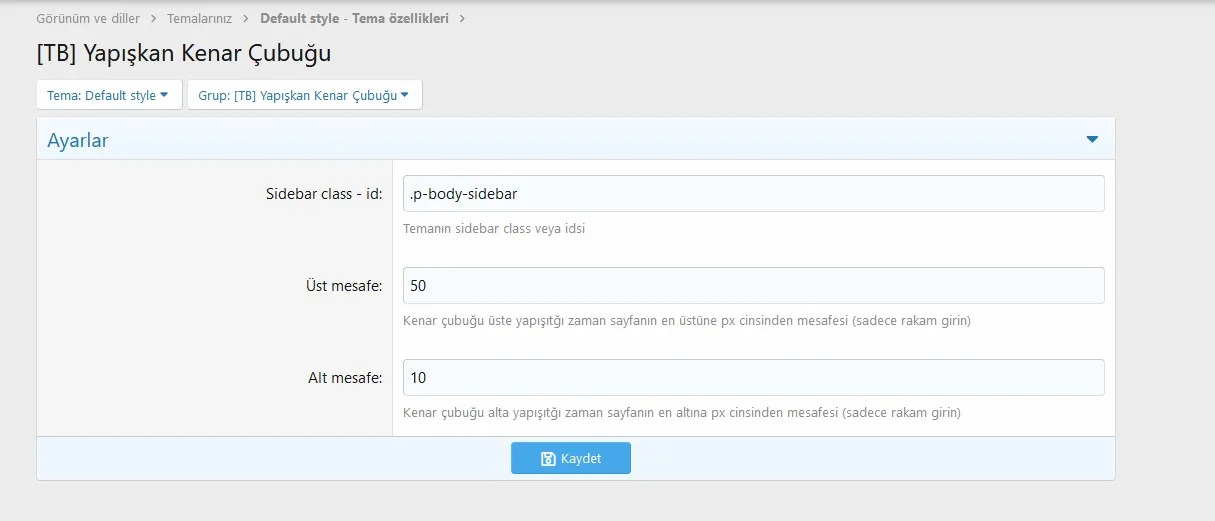This screenshot has height=521, width=1215.
Task: Click the "Sidebar class - id:" label
Action: tap(317, 194)
